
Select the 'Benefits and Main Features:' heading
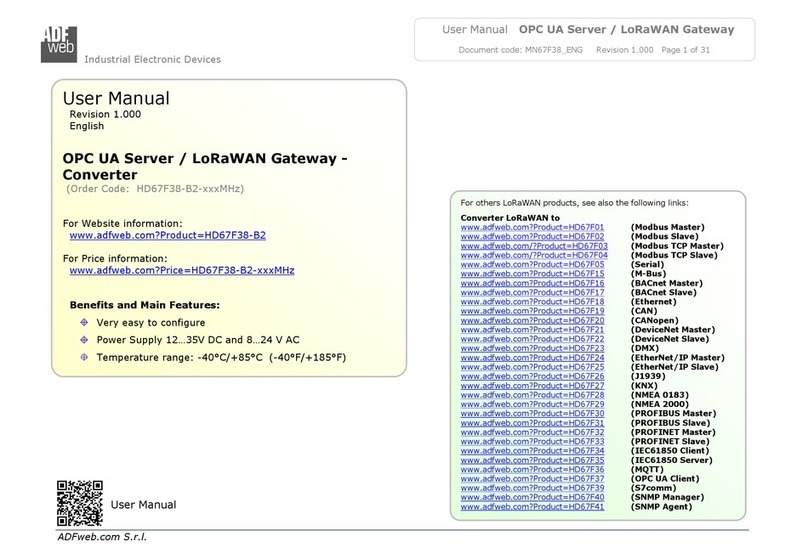point(145,305)
